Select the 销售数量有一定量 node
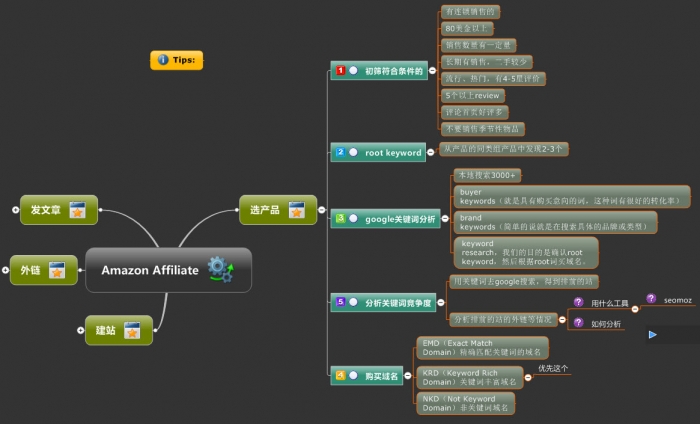The width and height of the screenshot is (700, 424). (479, 45)
